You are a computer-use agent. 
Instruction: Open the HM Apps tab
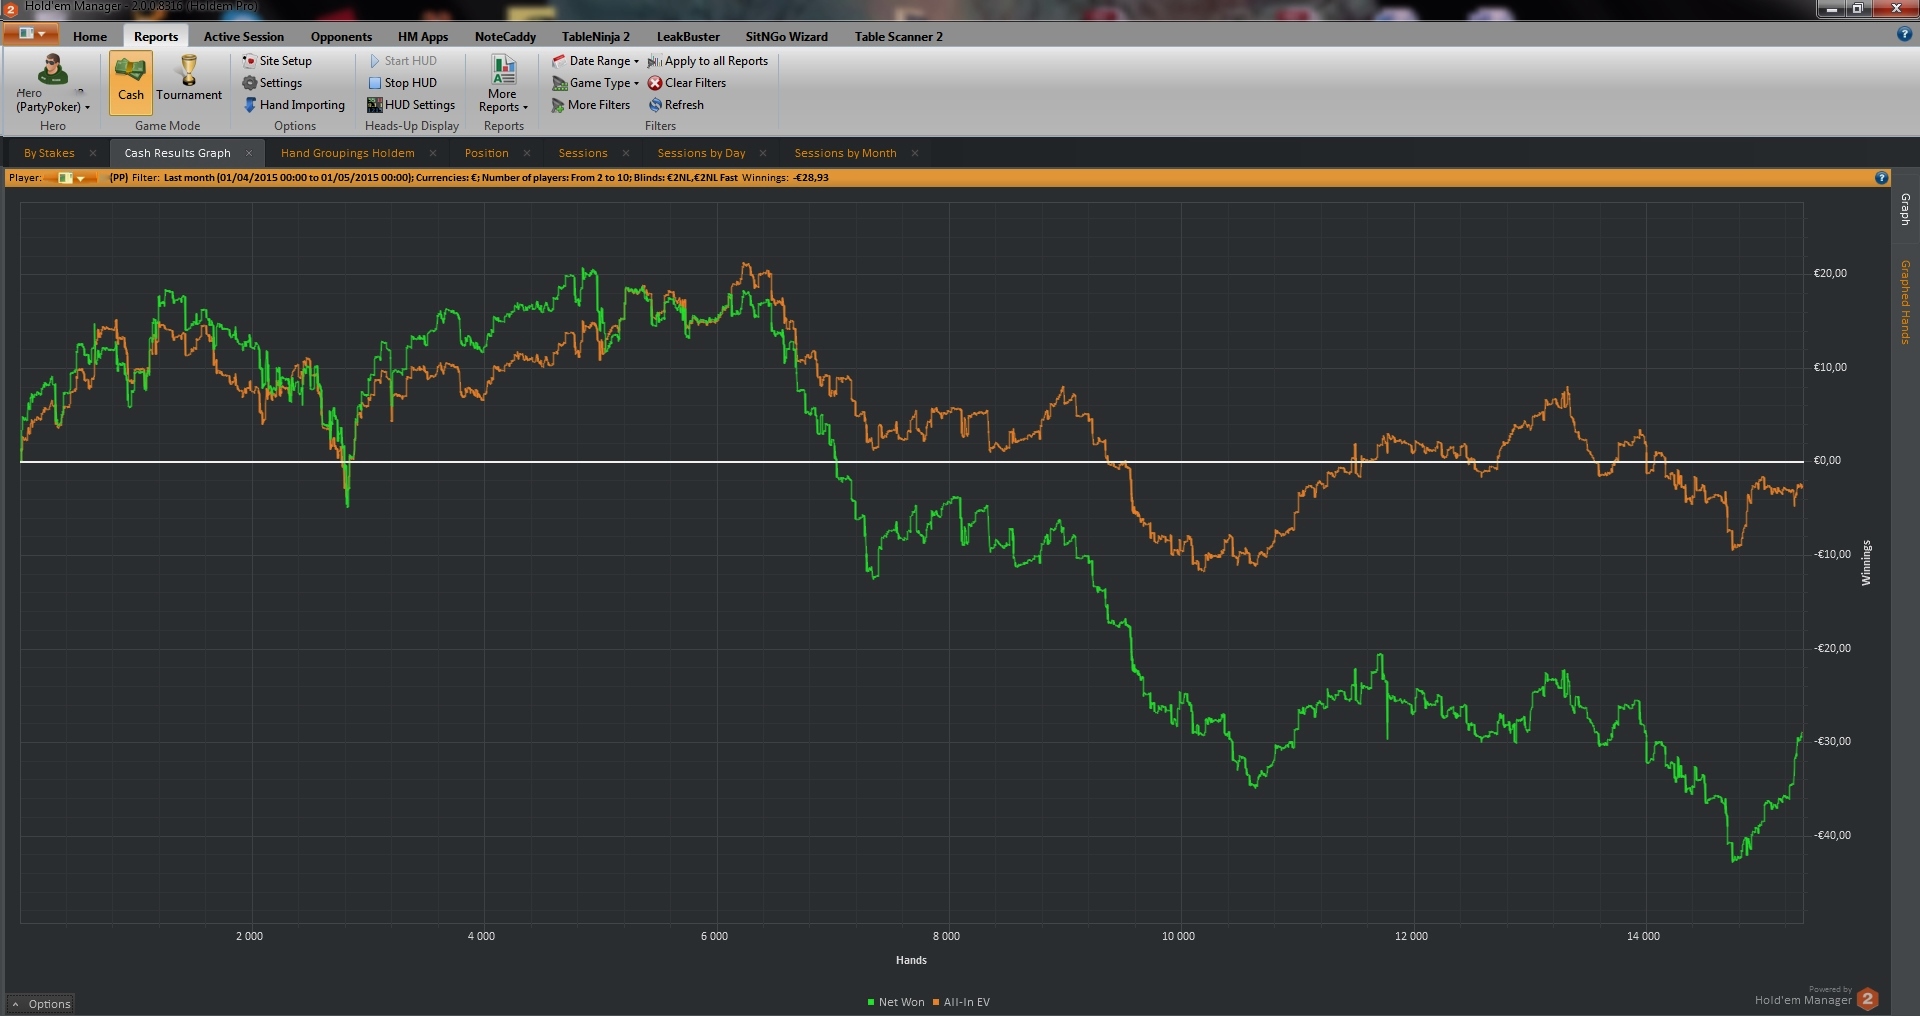(423, 36)
